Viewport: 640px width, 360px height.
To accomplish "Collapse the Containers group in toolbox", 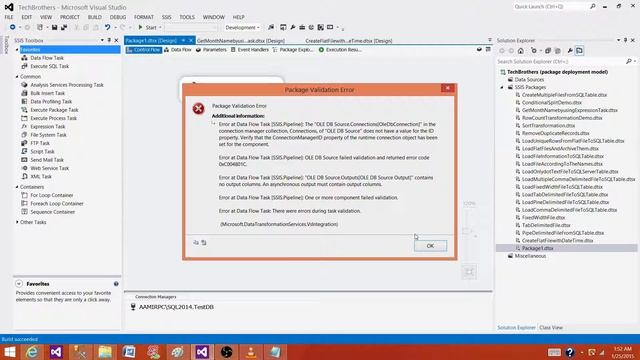I will click(17, 187).
